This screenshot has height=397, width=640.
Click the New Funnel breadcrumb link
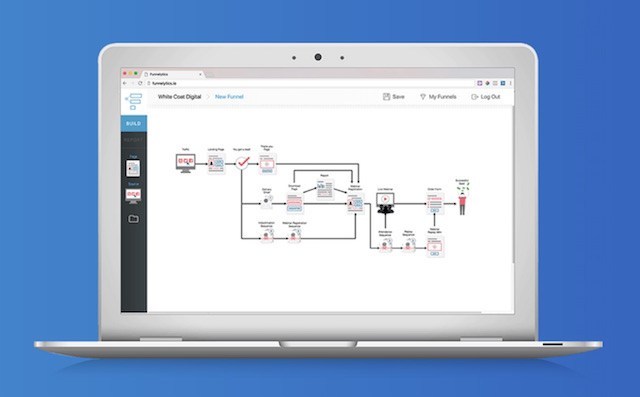point(229,97)
